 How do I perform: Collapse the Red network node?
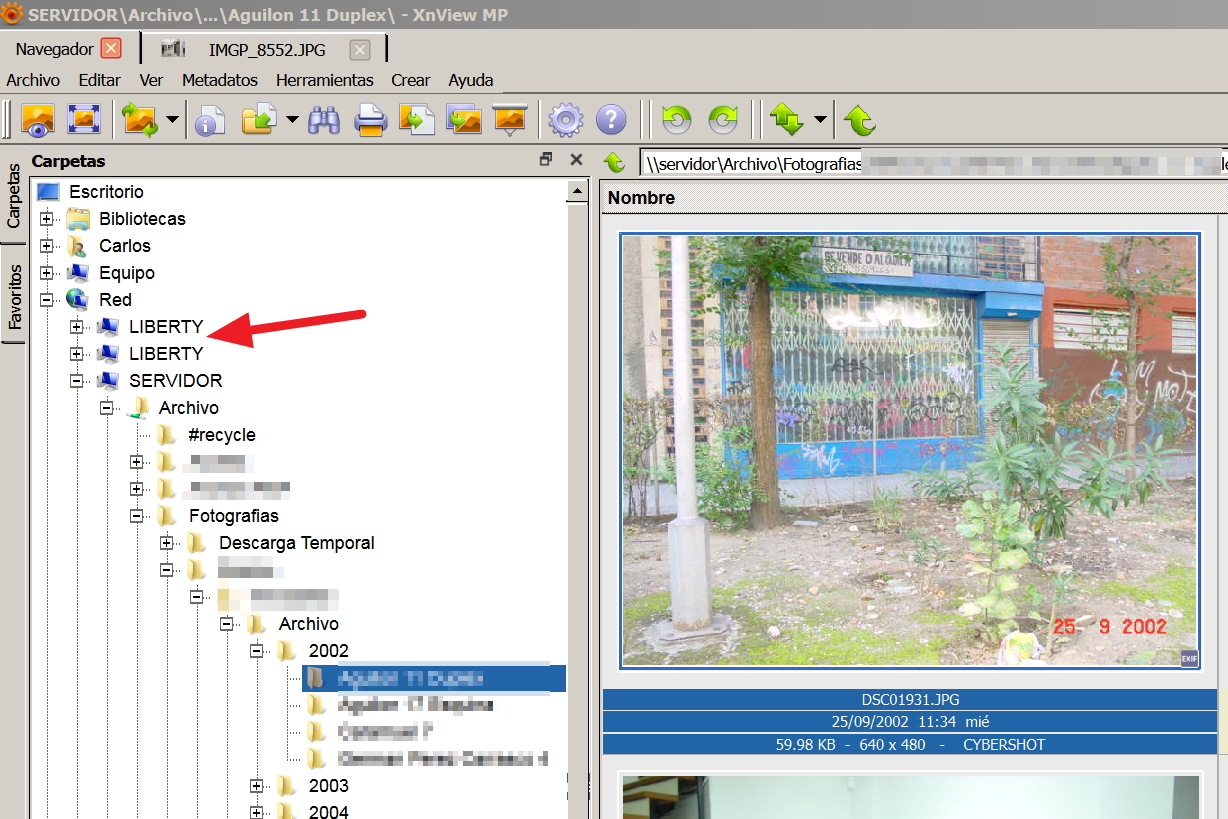(x=46, y=300)
